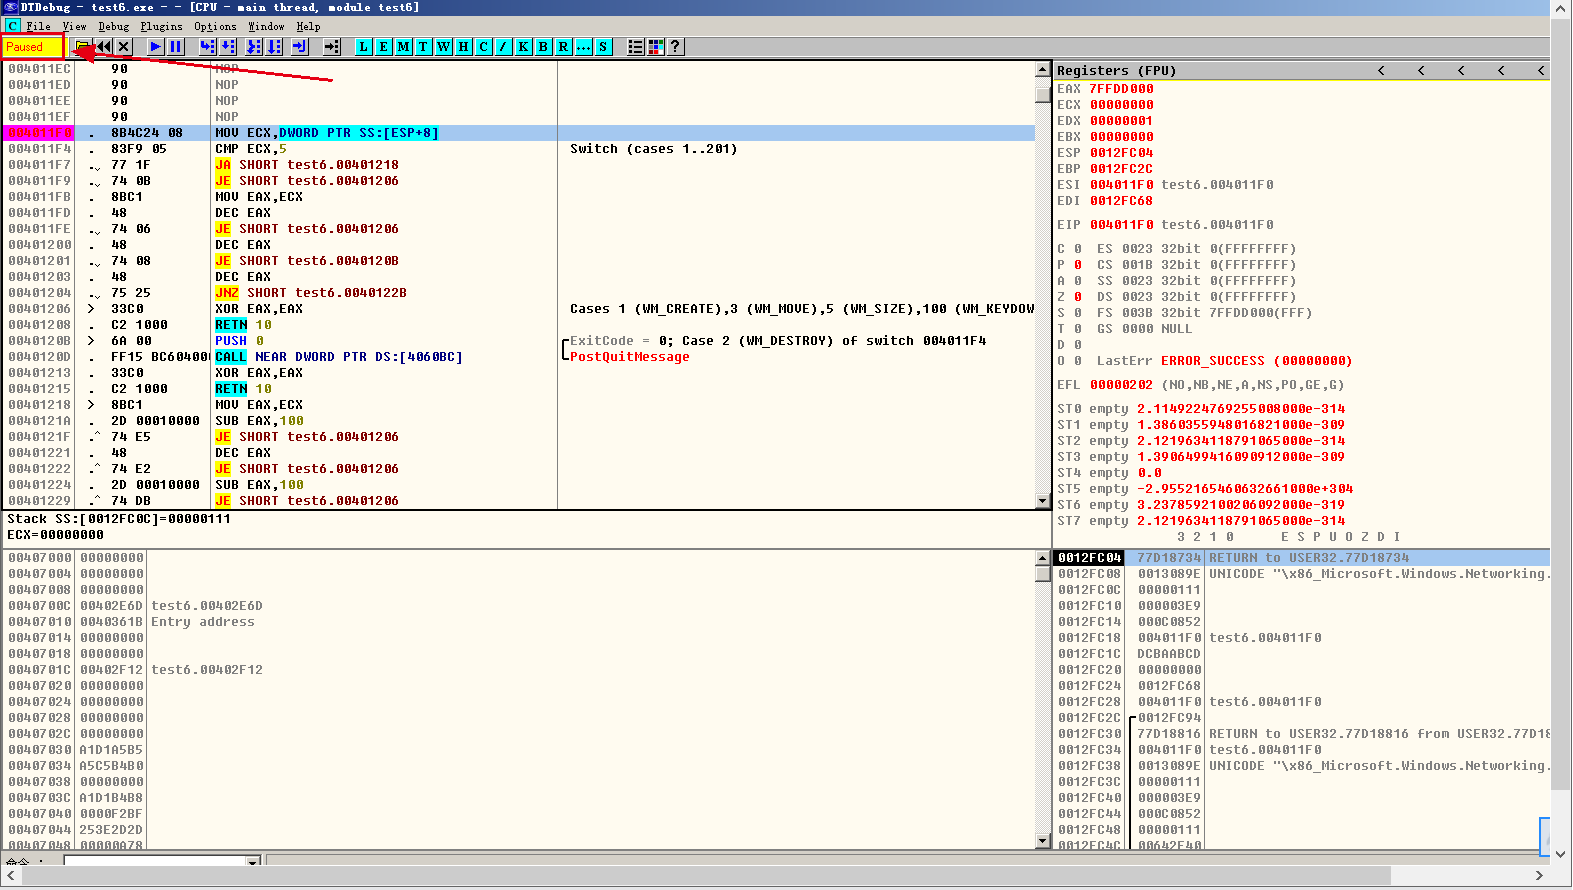Click the Paused status indicator
This screenshot has height=890, width=1573.
tap(33, 47)
